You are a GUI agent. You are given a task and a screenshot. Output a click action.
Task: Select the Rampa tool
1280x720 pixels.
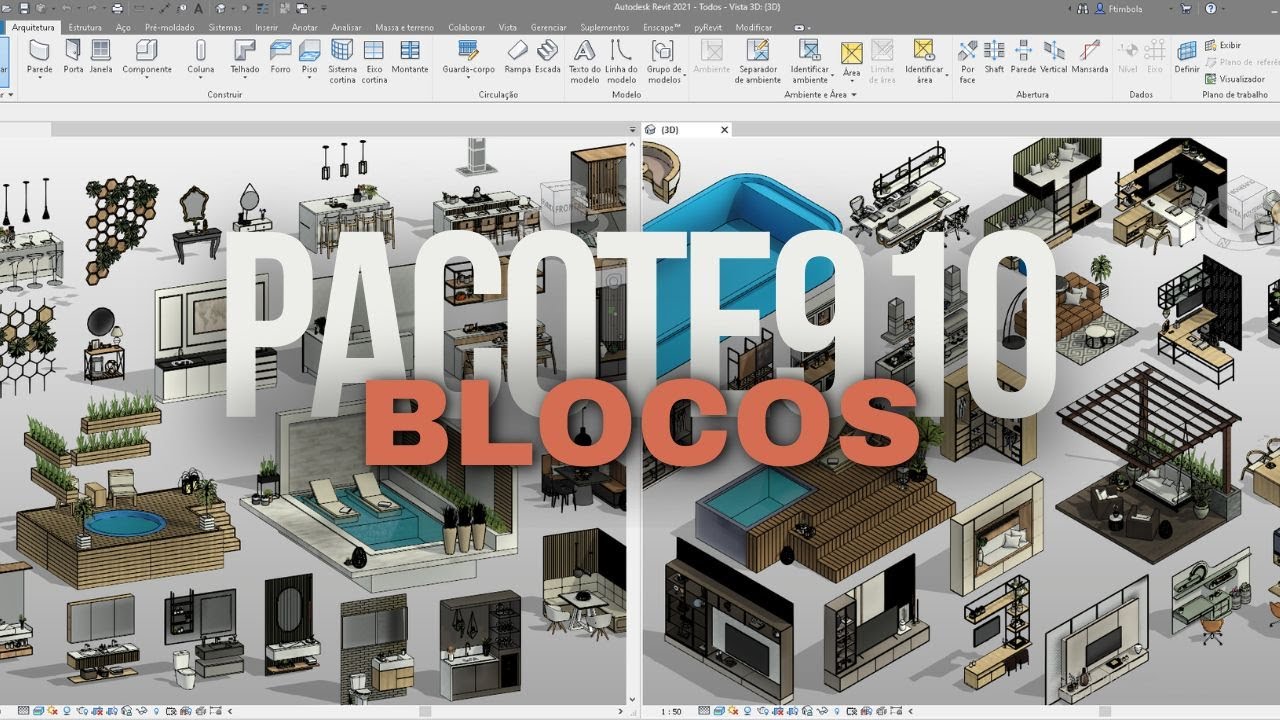coord(517,58)
